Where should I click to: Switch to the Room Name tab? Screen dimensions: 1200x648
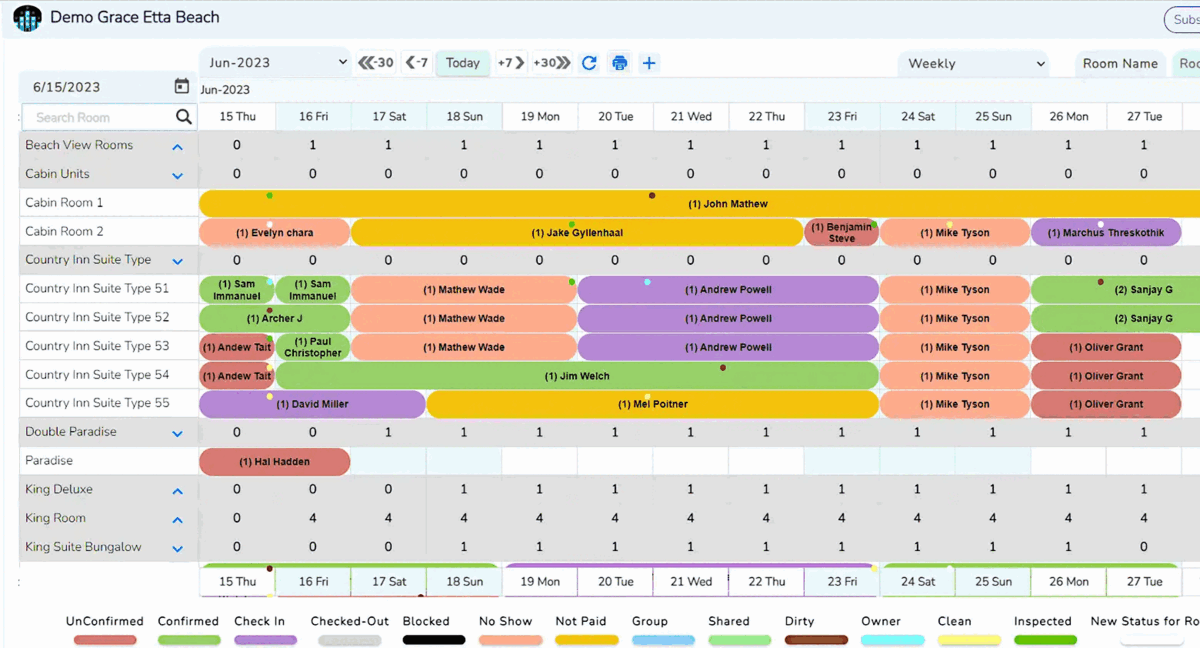click(x=1120, y=63)
